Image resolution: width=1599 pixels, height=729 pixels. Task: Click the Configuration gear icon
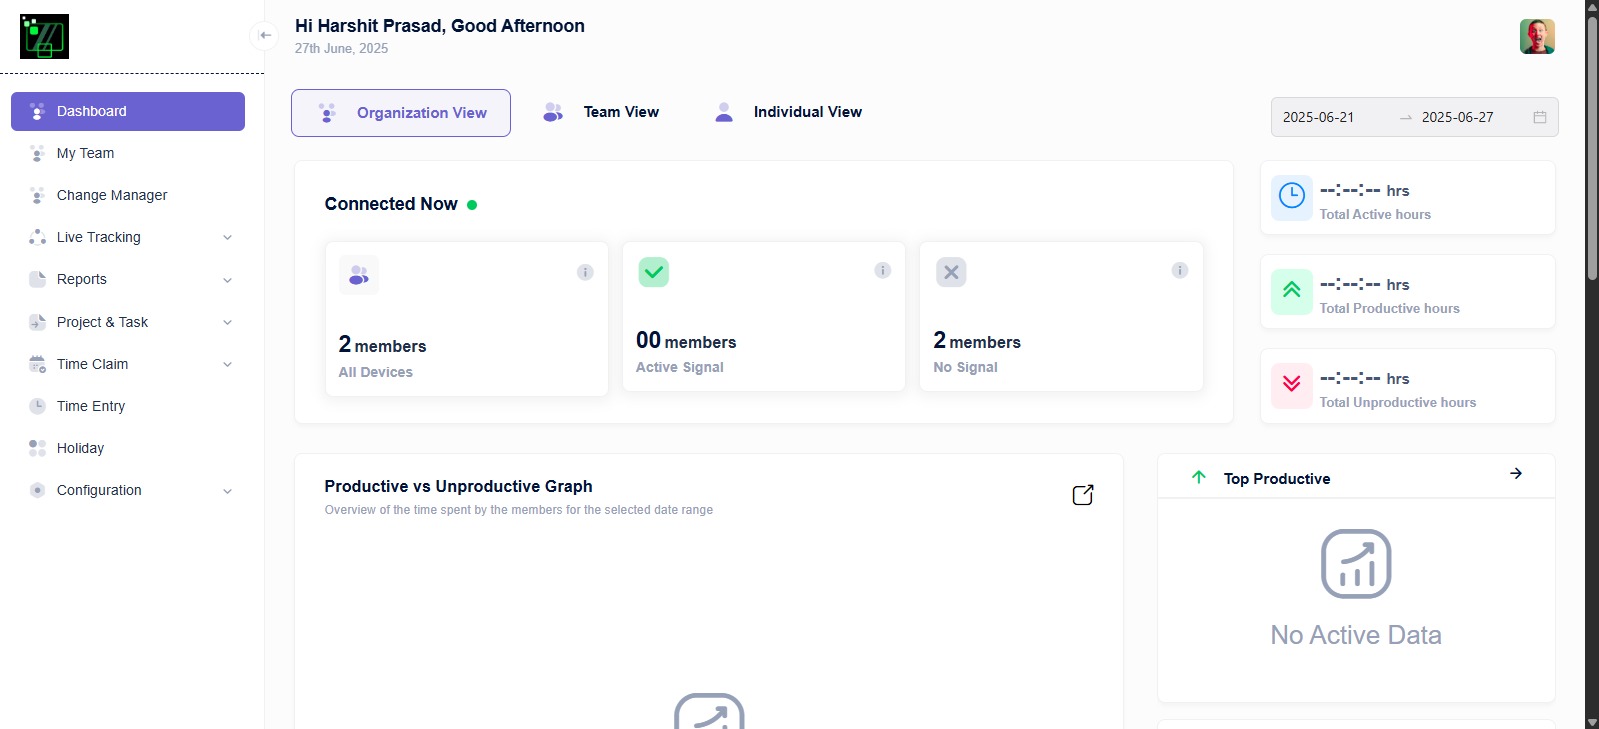(x=37, y=490)
